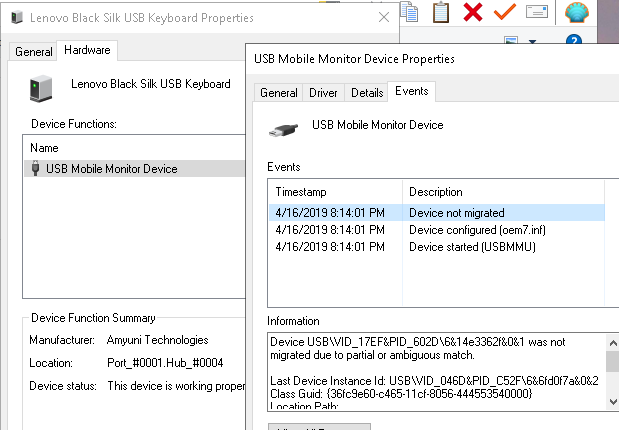Viewport: 619px width, 430px height.
Task: Click timestamp of the 'Device started' event
Action: click(x=330, y=247)
